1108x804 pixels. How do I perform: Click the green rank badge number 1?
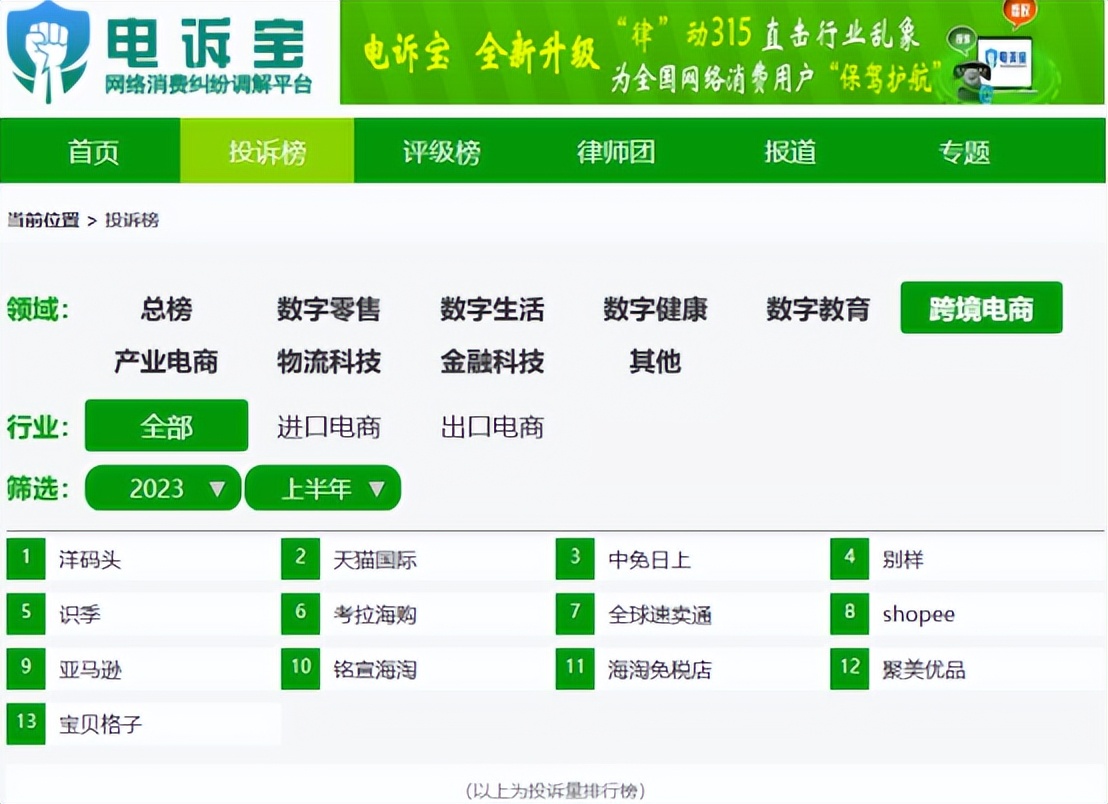tap(26, 558)
